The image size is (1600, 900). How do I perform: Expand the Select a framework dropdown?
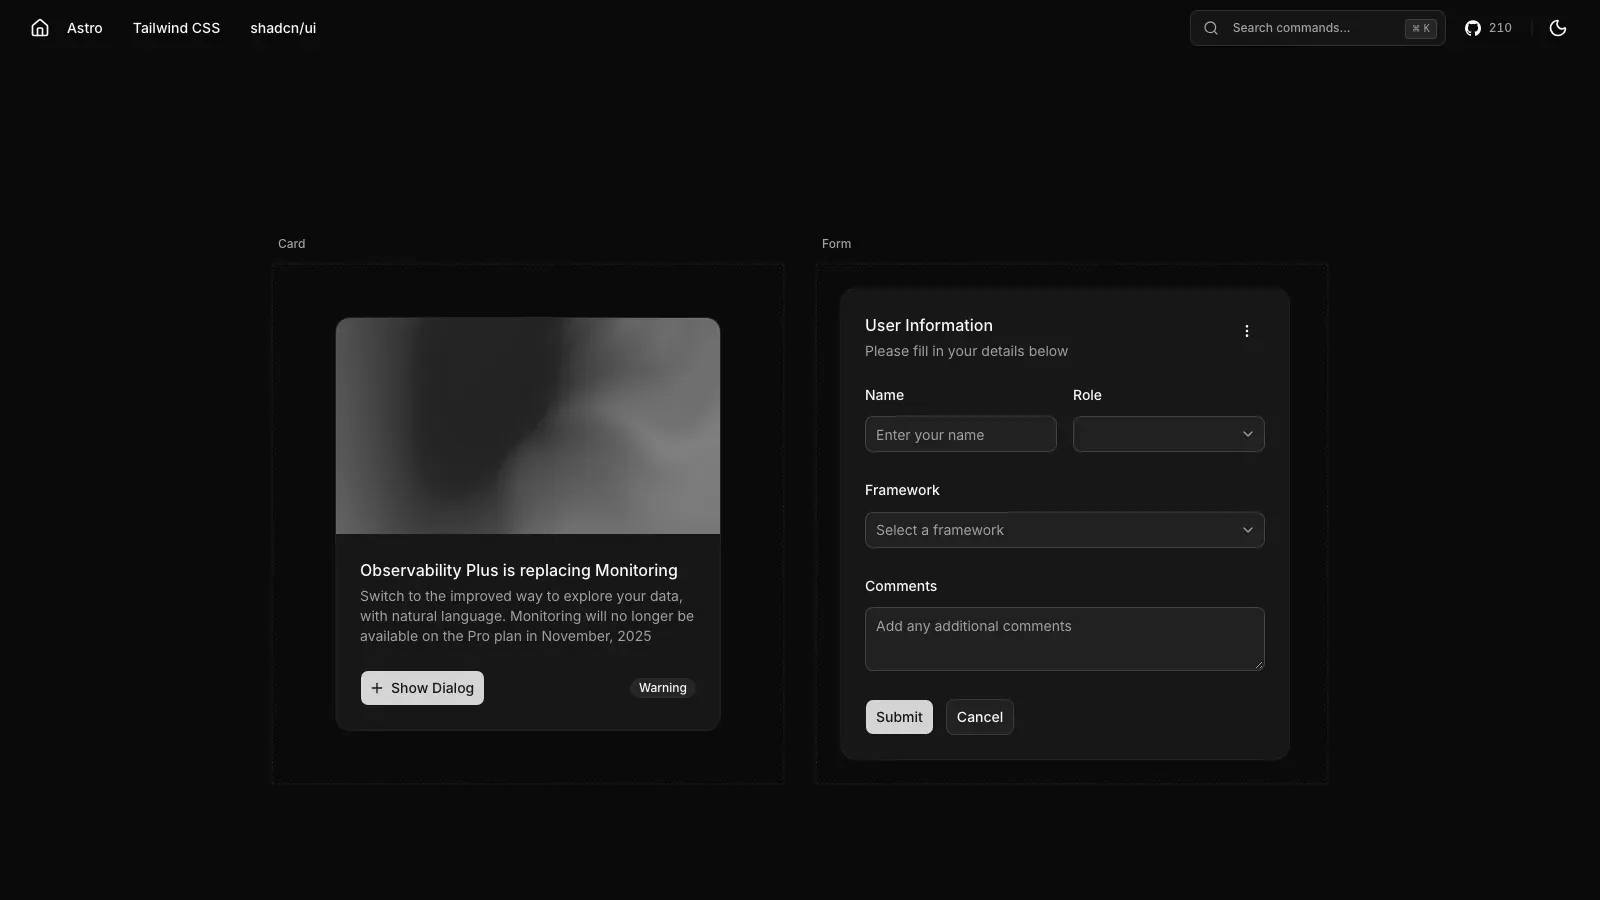1064,530
